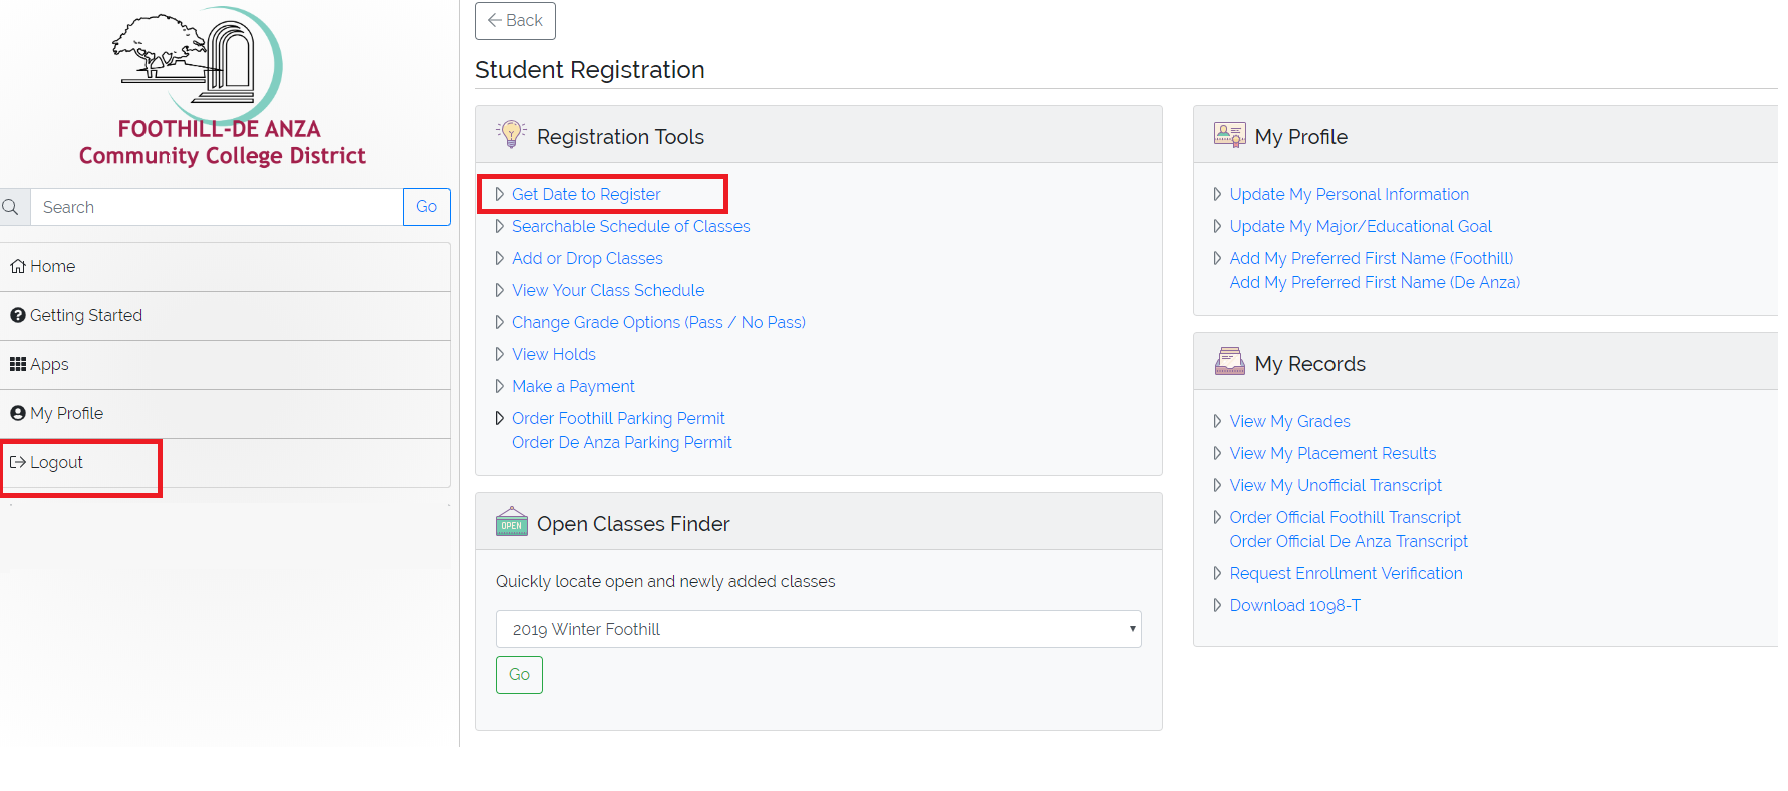Open Add or Drop Classes link
This screenshot has width=1788, height=791.
(587, 258)
